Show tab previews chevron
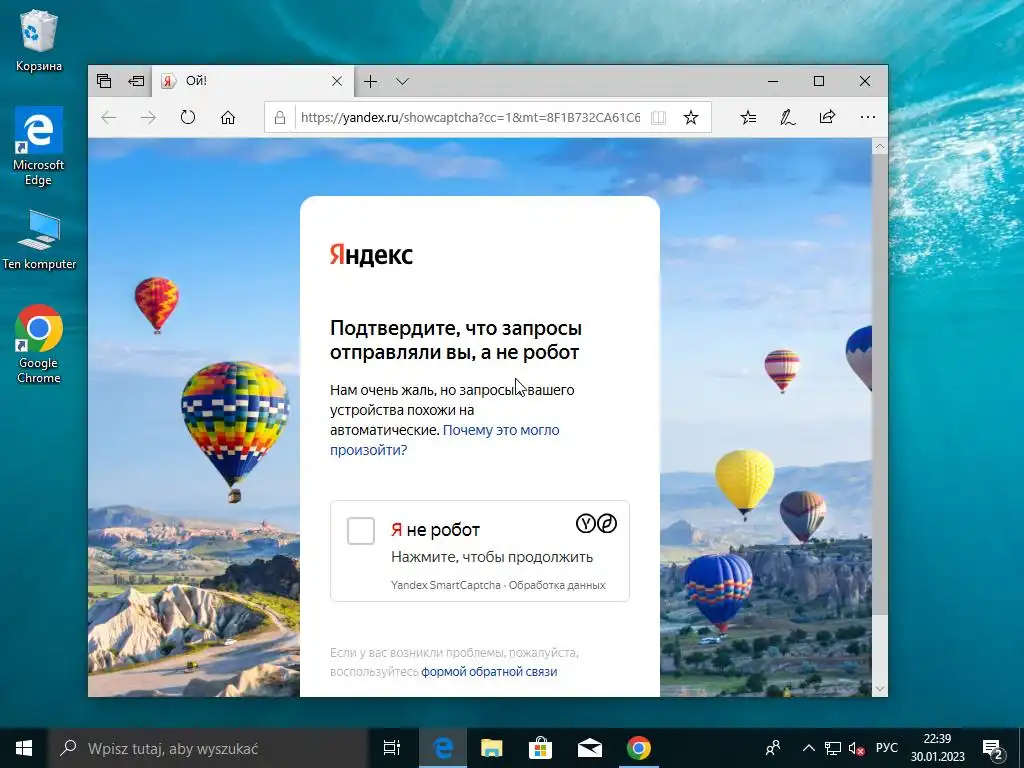The image size is (1024, 768). pos(402,81)
